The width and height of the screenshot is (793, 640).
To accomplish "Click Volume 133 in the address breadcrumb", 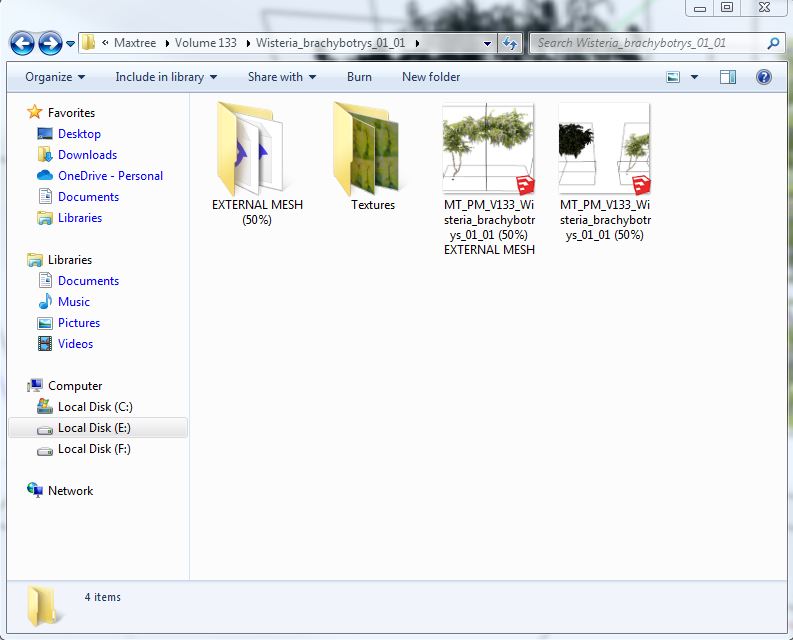I will (x=205, y=44).
